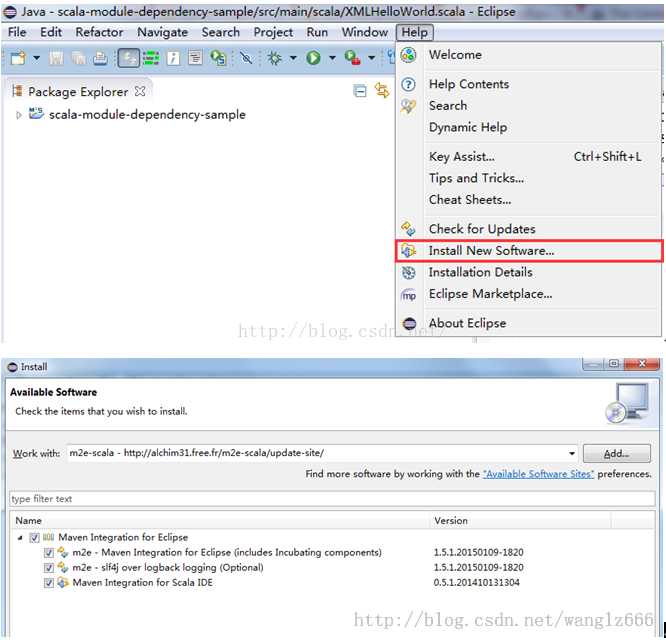Image resolution: width=666 pixels, height=640 pixels.
Task: Collapse Maven Integration for Eclipse category
Action: [20, 538]
